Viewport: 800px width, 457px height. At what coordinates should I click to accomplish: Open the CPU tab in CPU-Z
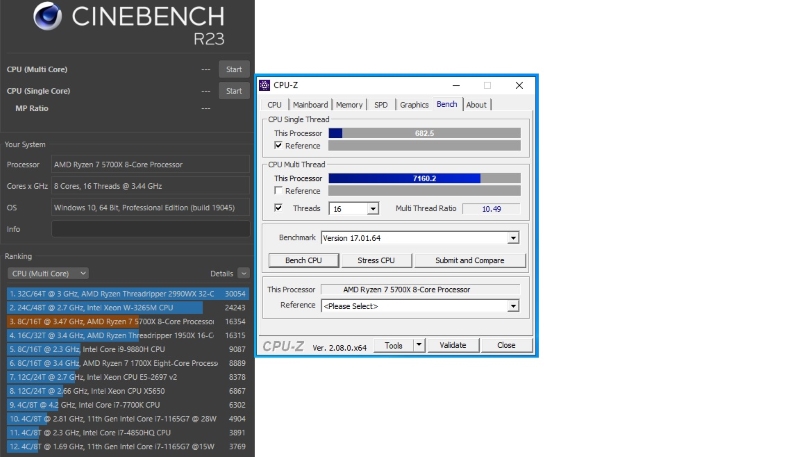[x=274, y=105]
